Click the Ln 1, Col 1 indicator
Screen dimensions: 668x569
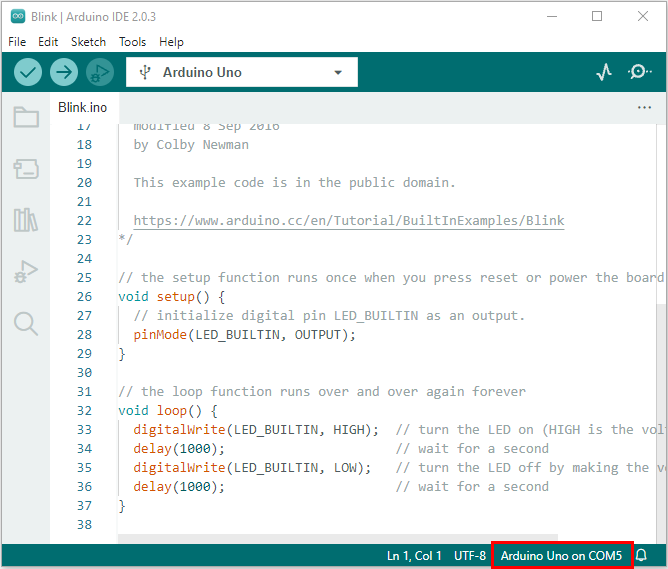coord(414,555)
